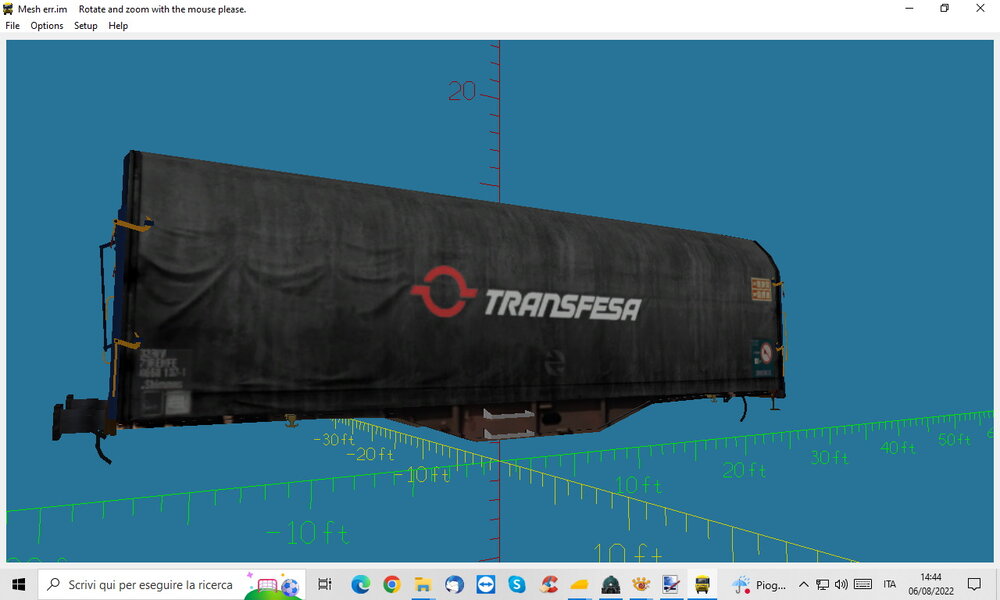Open the yellow wedge app in the taskbar
The image size is (1000, 600).
pyautogui.click(x=579, y=584)
